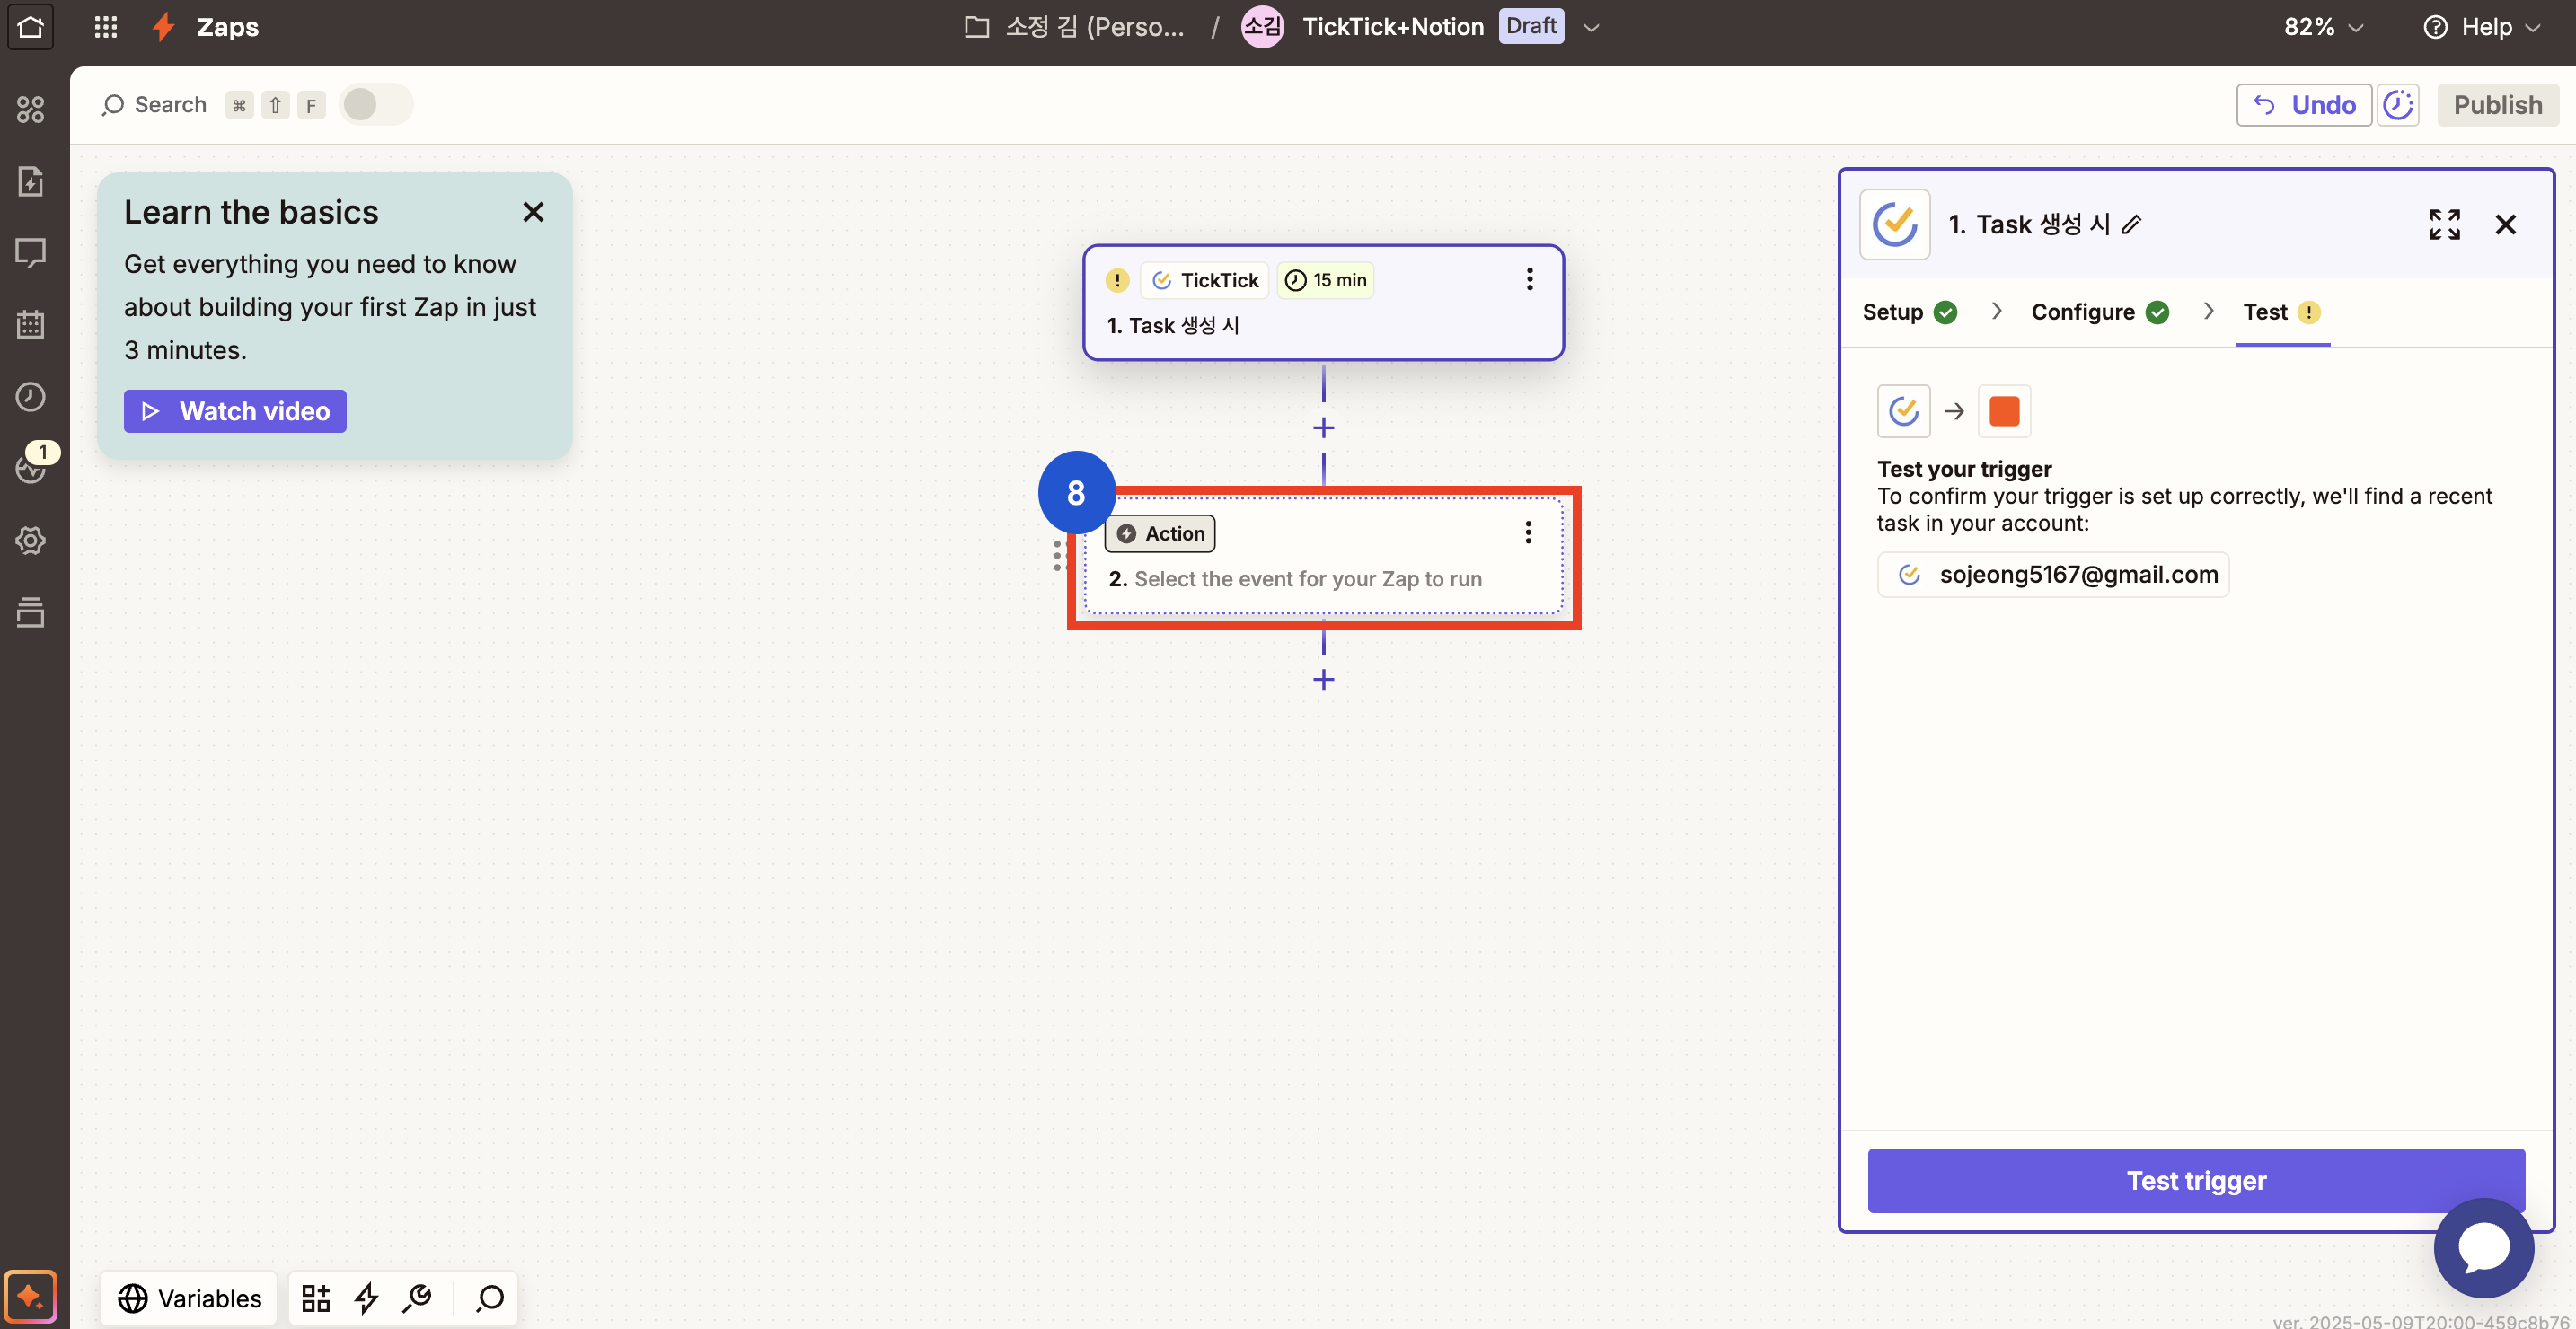Open the Zap details file icon in sidebar
The image size is (2576, 1329).
tap(30, 181)
